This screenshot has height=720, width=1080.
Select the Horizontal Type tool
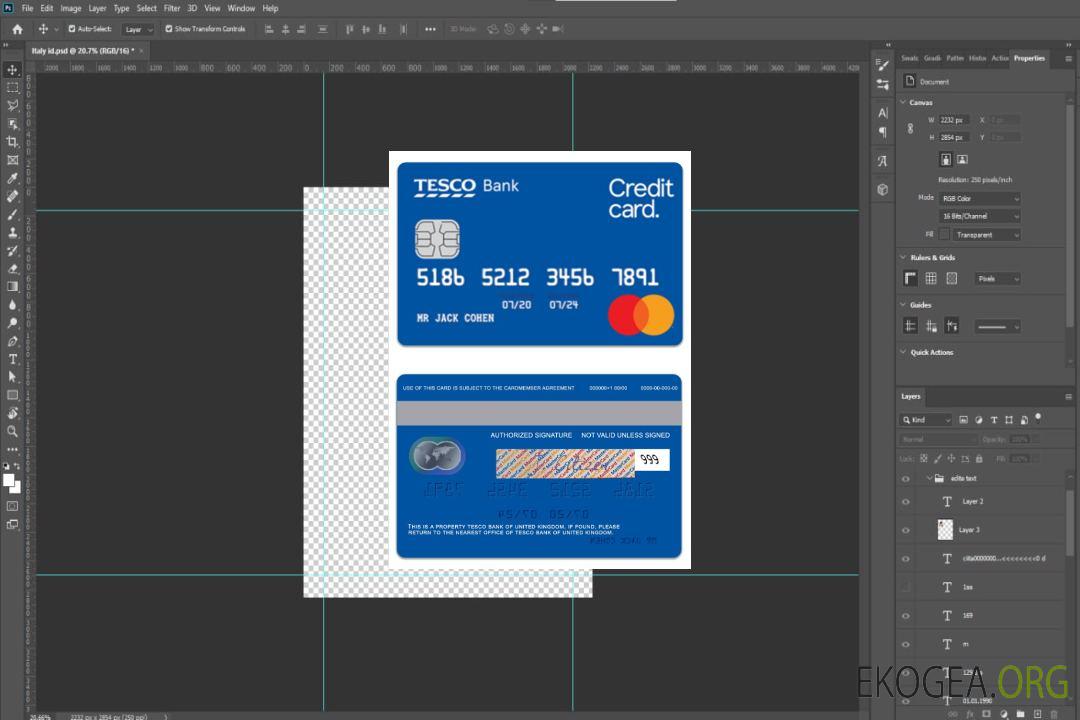point(12,359)
